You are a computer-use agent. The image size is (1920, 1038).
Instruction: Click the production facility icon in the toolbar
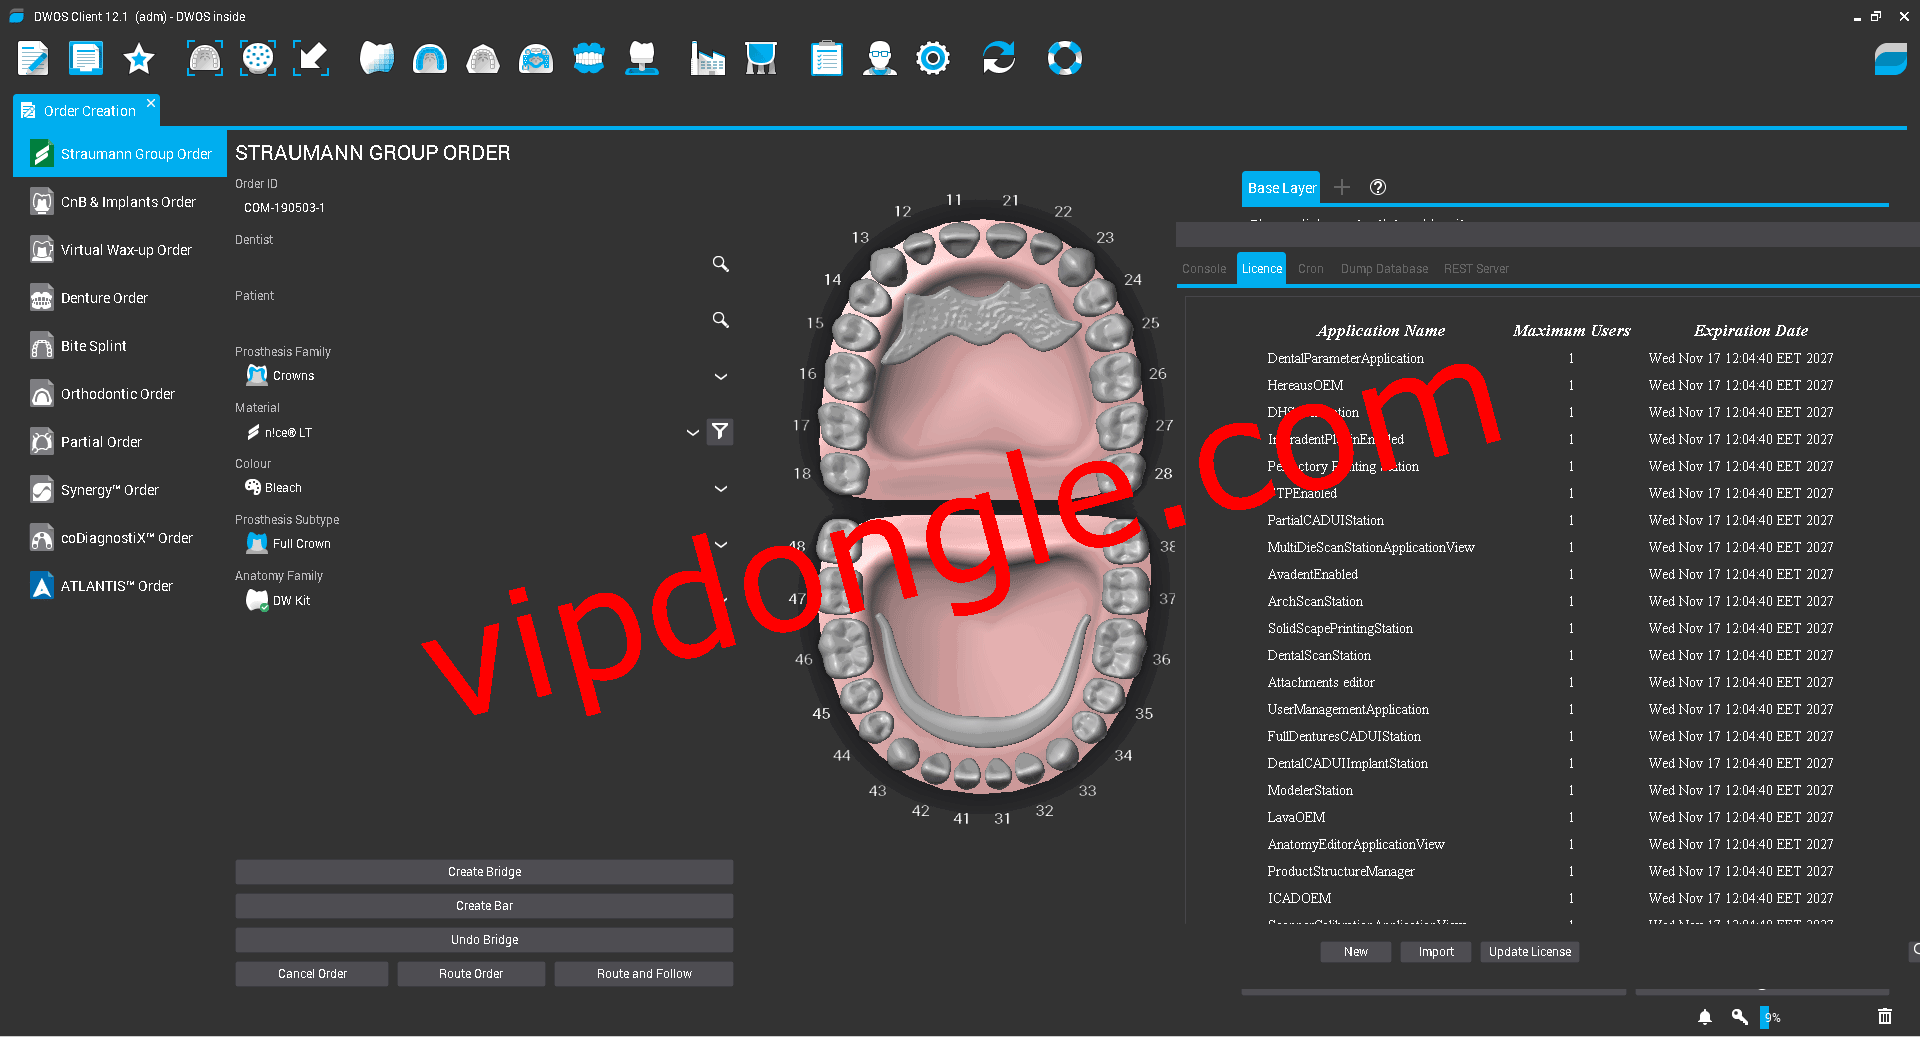tap(708, 58)
